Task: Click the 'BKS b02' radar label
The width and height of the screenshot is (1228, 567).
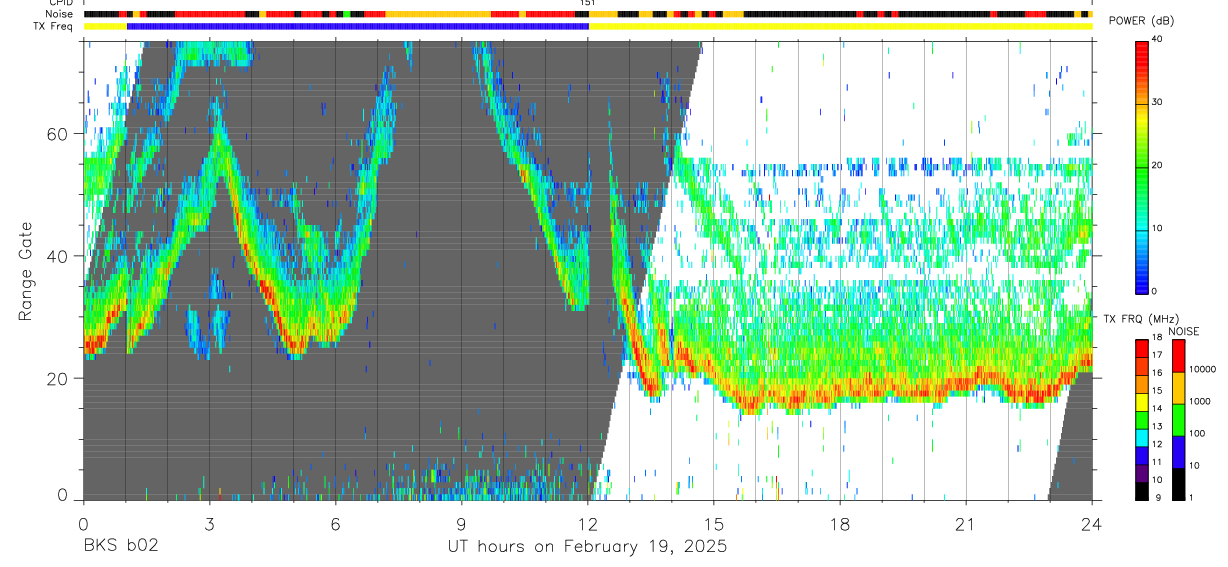Action: 120,547
